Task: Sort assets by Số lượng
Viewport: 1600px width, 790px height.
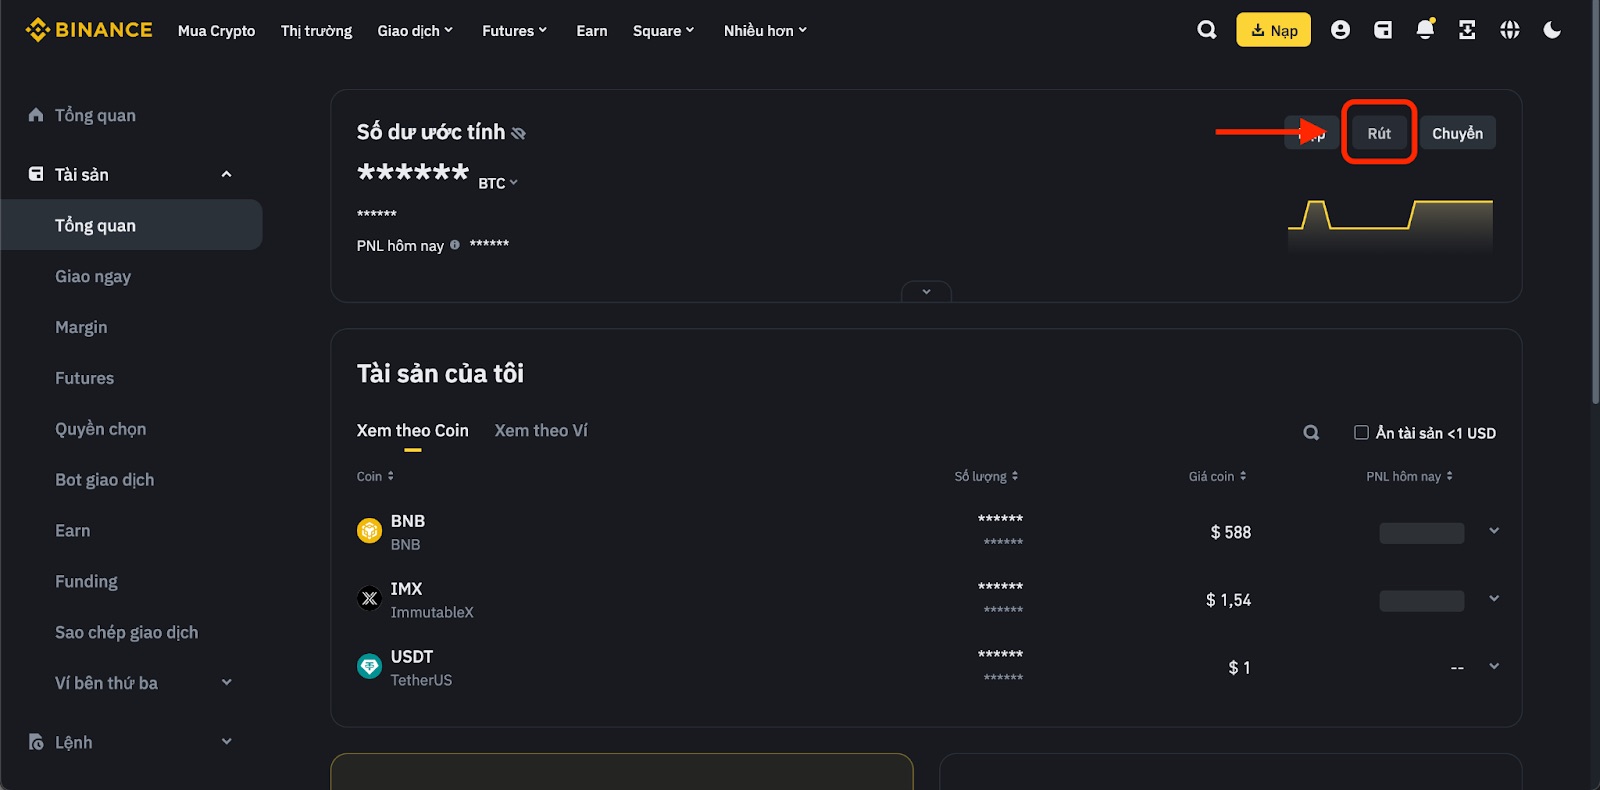Action: coord(987,476)
